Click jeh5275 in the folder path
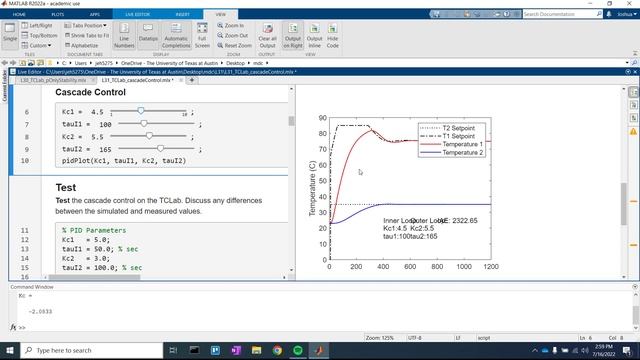 [x=104, y=63]
